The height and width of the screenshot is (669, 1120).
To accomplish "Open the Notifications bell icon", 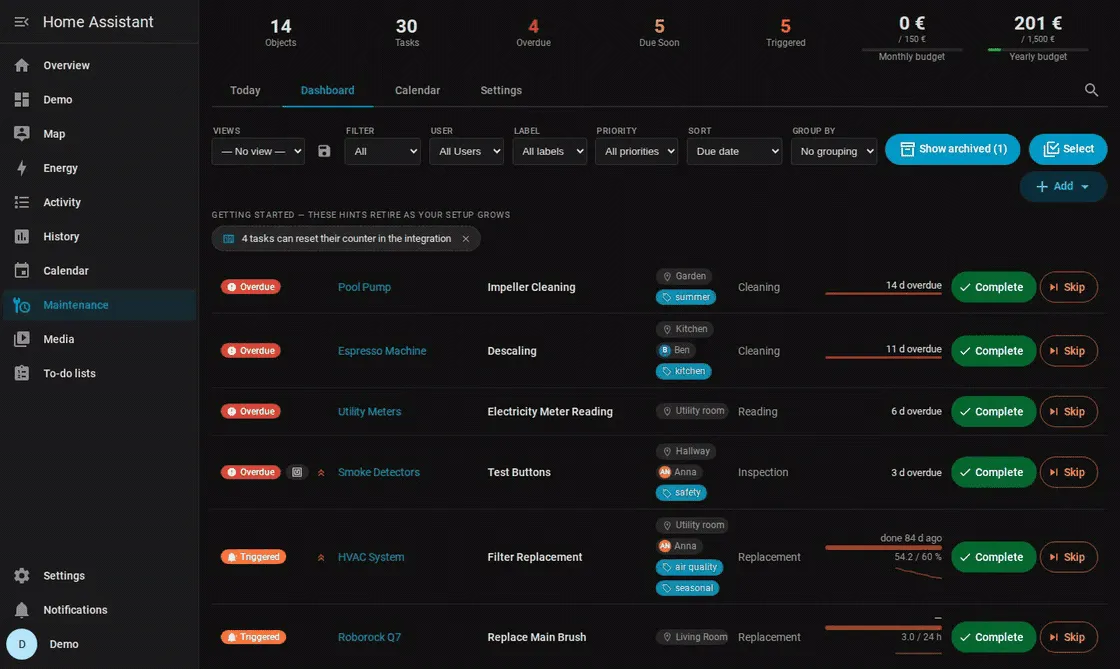I will [21, 610].
